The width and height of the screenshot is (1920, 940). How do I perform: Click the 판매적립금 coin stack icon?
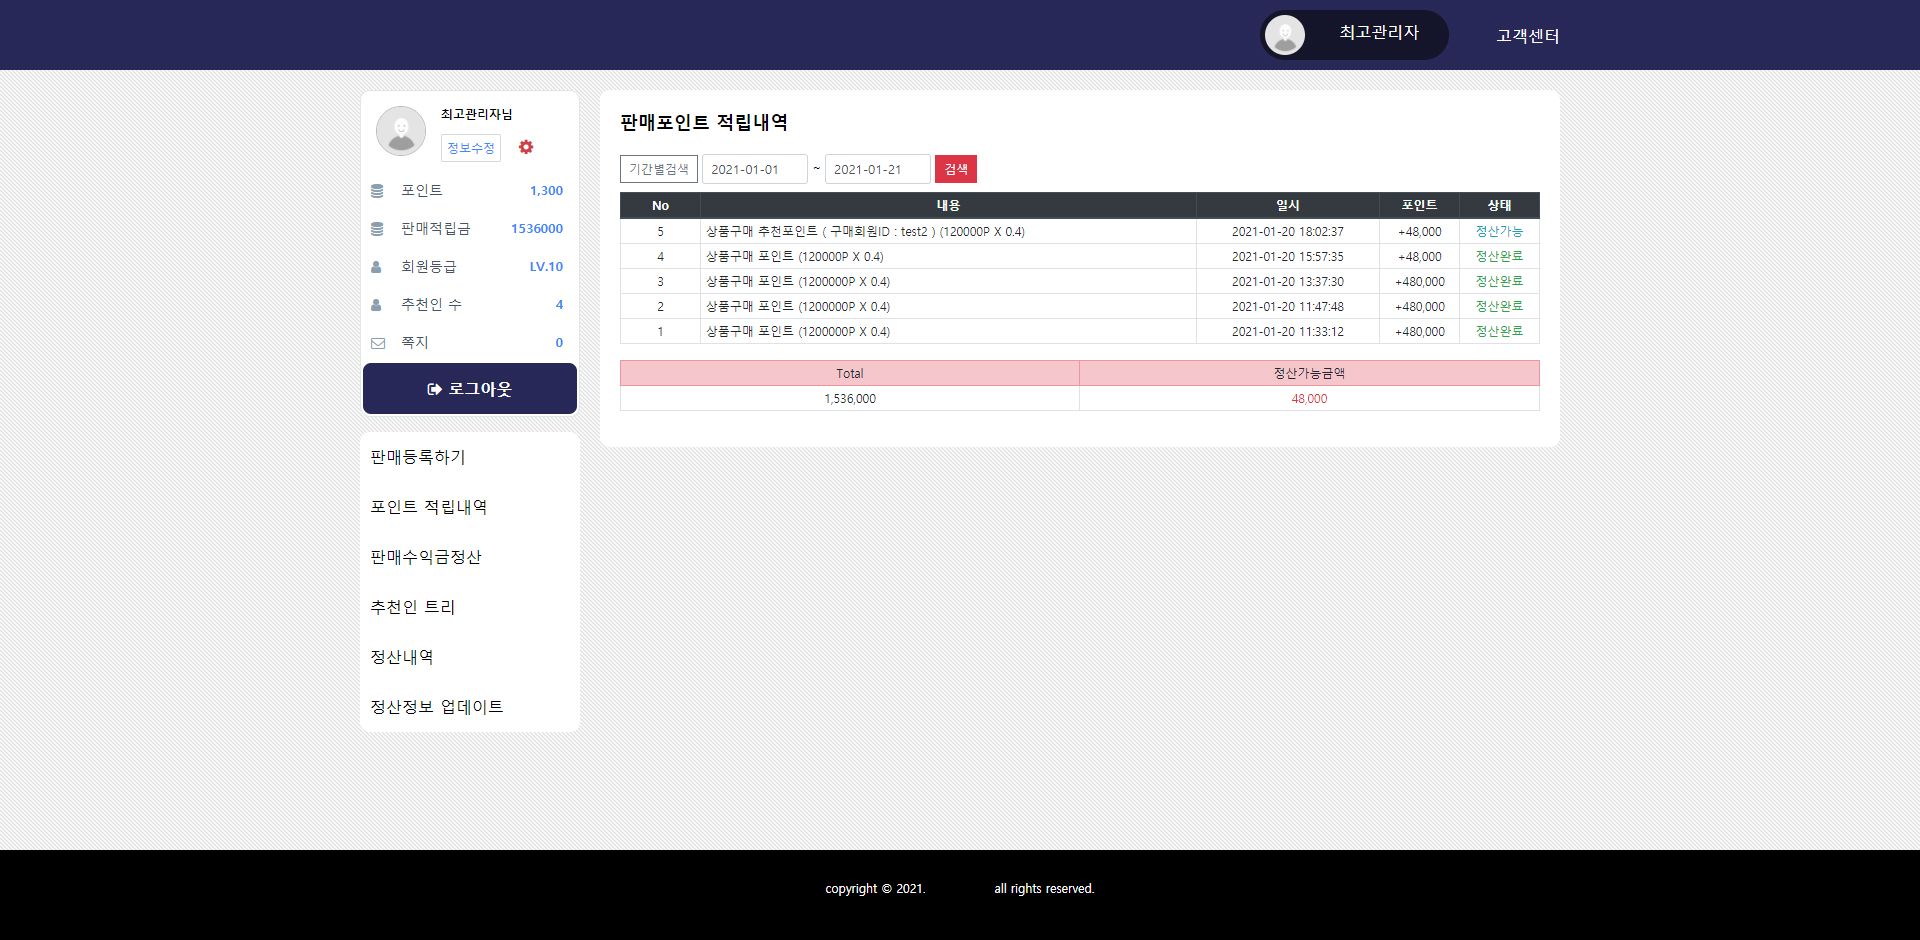tap(377, 229)
